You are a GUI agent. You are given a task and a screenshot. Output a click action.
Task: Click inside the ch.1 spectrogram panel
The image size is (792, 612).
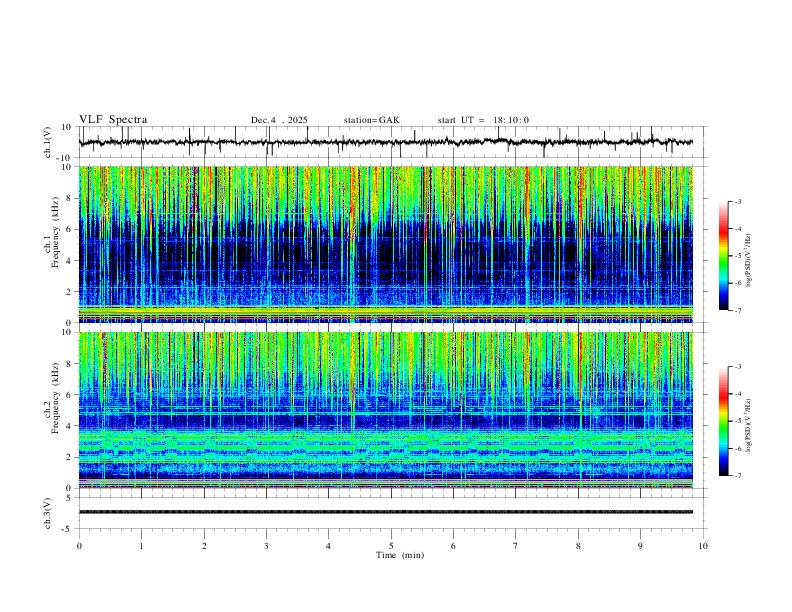(386, 244)
